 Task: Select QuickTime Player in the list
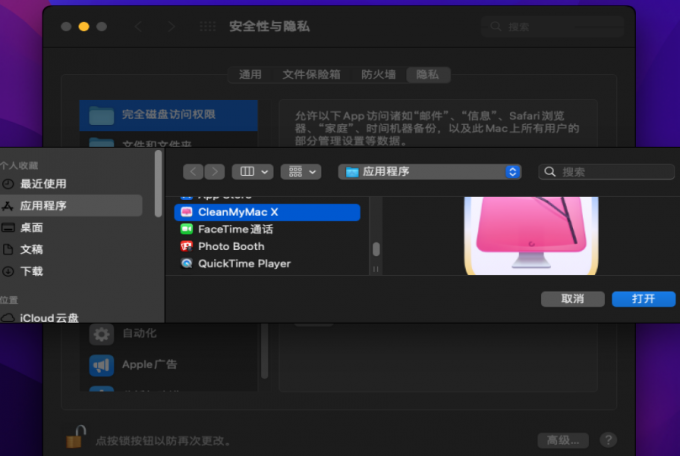(x=267, y=263)
